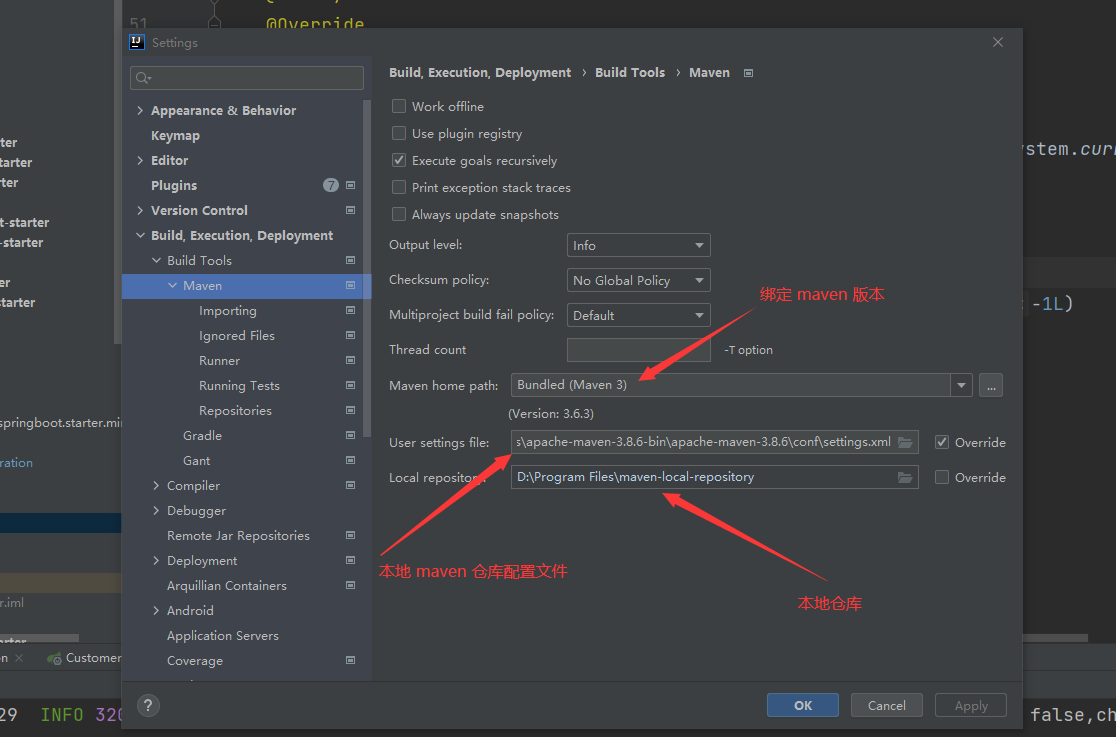Close the Settings dialog with X

coord(998,42)
